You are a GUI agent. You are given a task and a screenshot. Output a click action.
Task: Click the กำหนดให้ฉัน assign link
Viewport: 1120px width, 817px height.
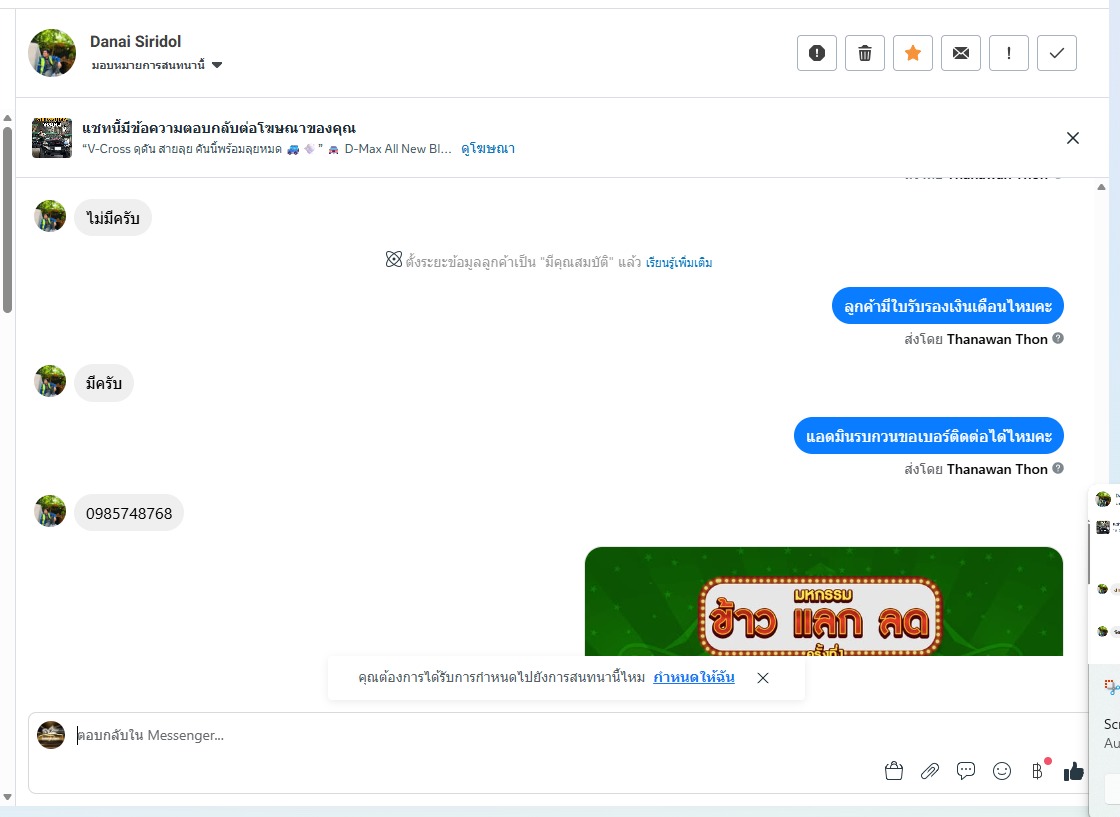pos(694,677)
